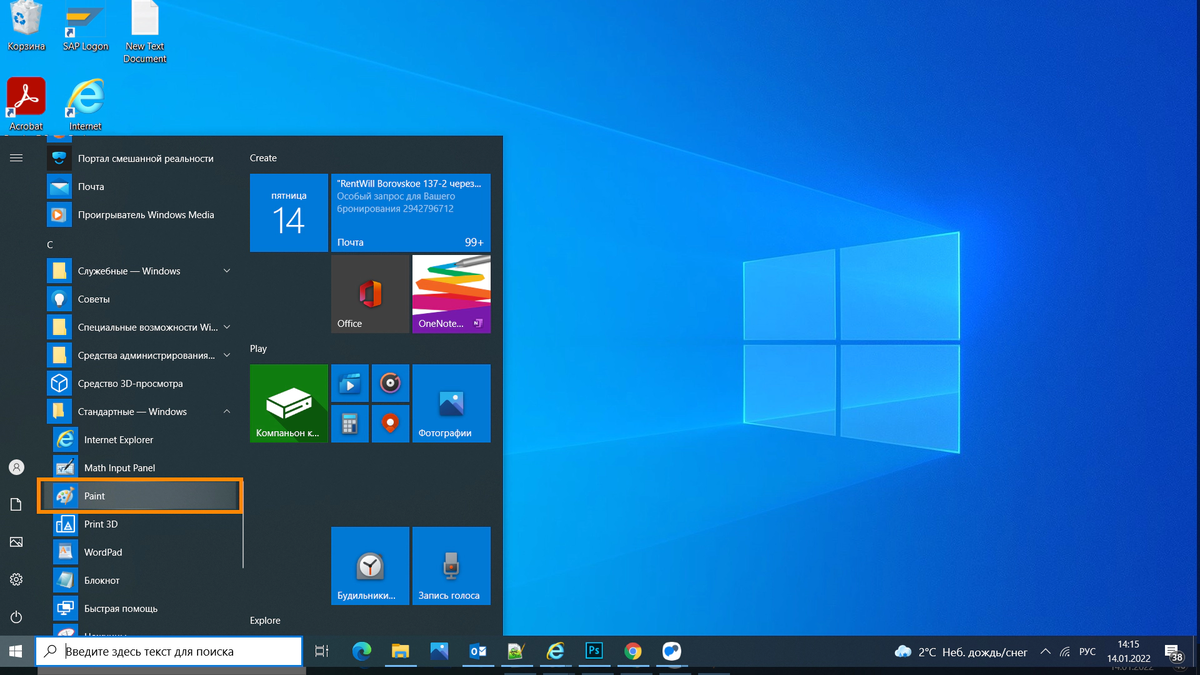Image resolution: width=1200 pixels, height=675 pixels.
Task: Open the Calculator small tile
Action: (x=350, y=424)
